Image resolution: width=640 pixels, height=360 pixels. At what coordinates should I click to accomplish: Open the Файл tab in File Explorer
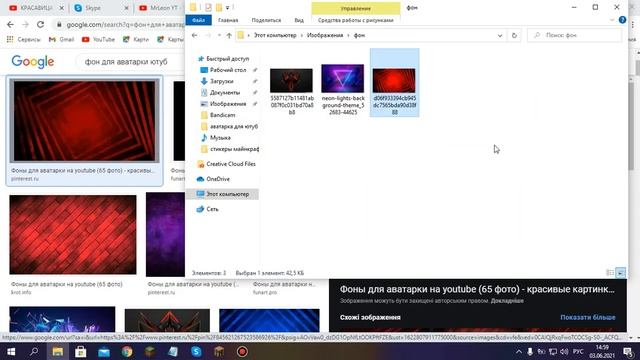198,20
